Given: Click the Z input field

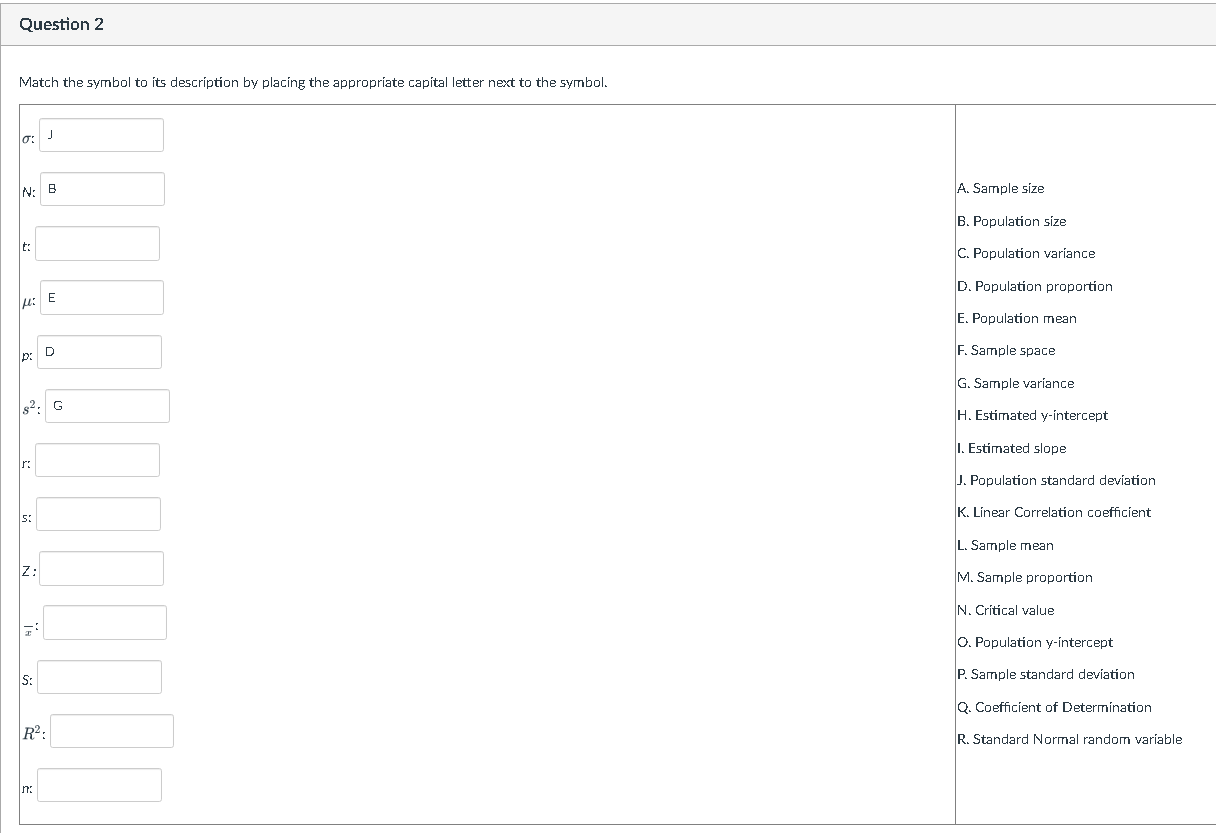Looking at the screenshot, I should tap(102, 568).
